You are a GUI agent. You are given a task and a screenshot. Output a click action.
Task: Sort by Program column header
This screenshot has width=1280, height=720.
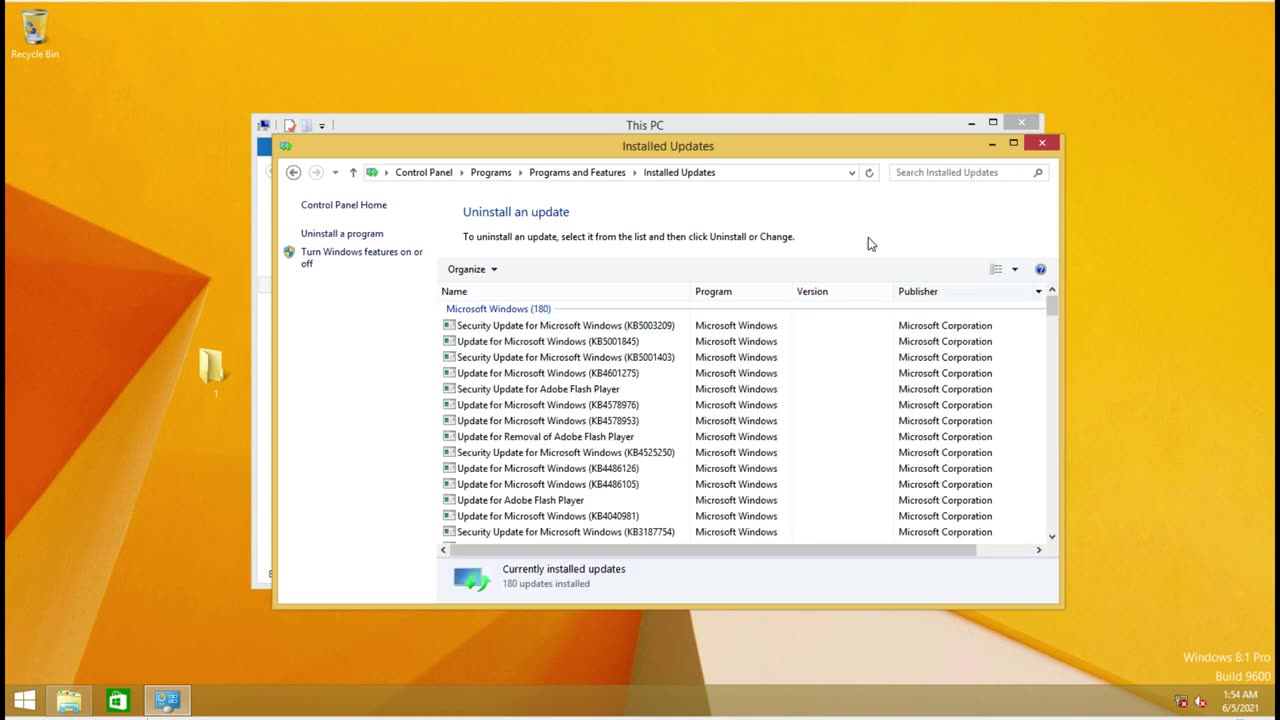(x=741, y=291)
